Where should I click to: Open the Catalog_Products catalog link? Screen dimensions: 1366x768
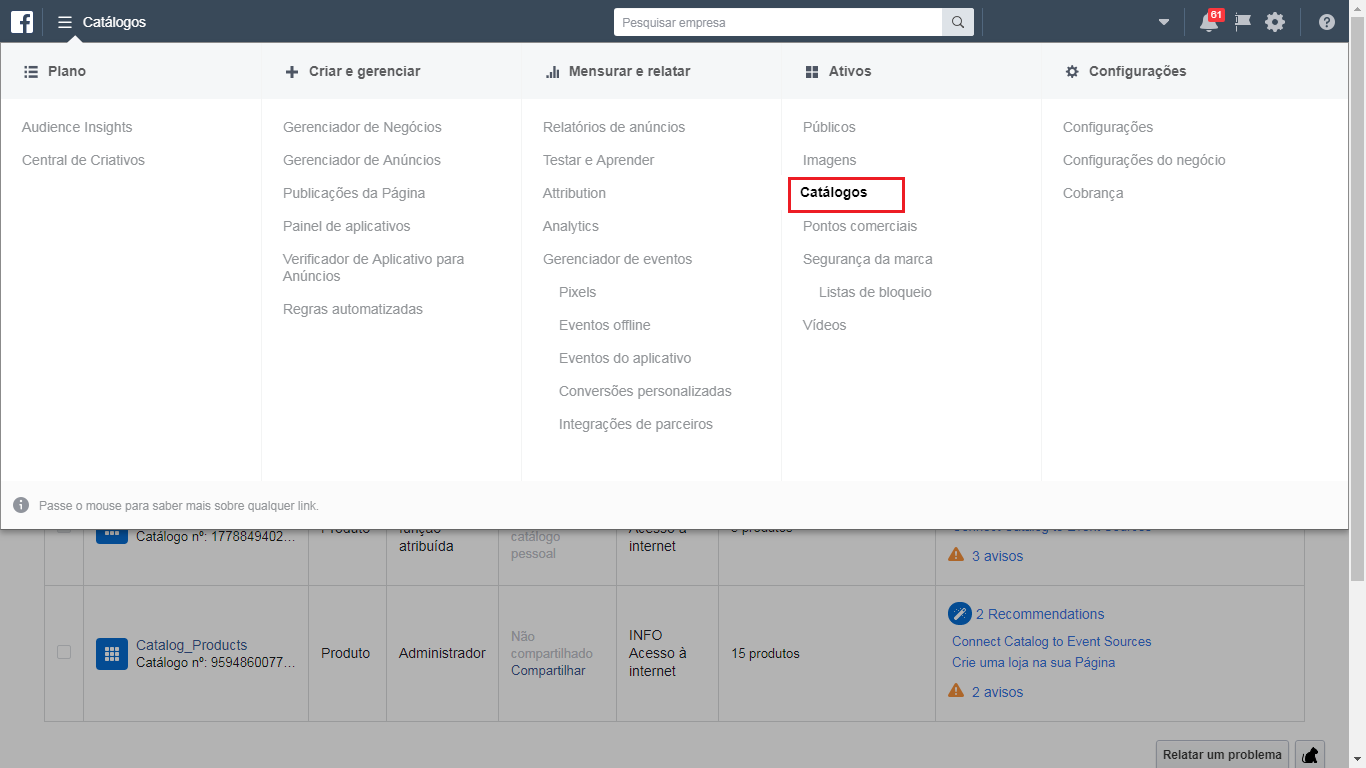click(192, 645)
